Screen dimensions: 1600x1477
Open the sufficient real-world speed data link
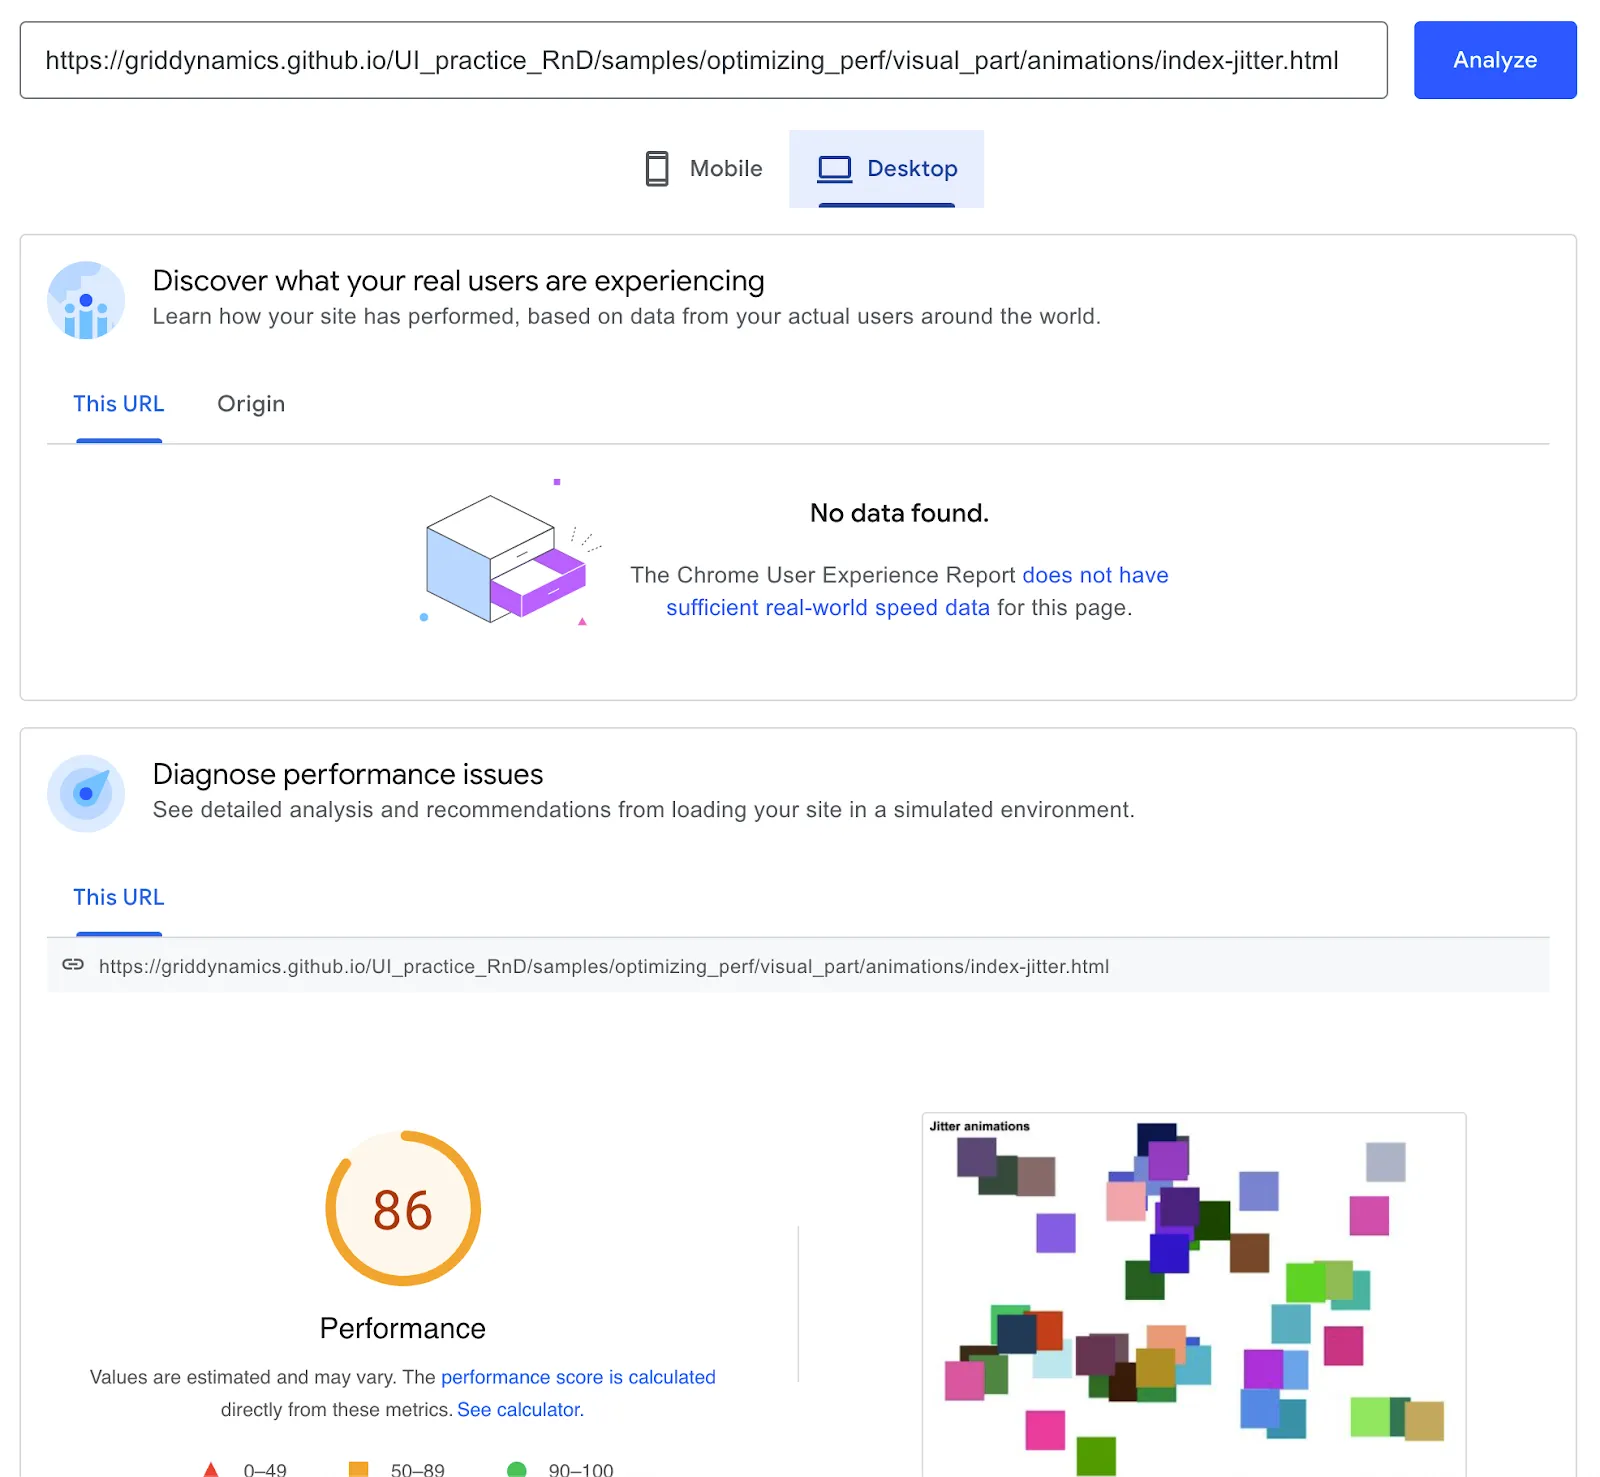pos(828,607)
